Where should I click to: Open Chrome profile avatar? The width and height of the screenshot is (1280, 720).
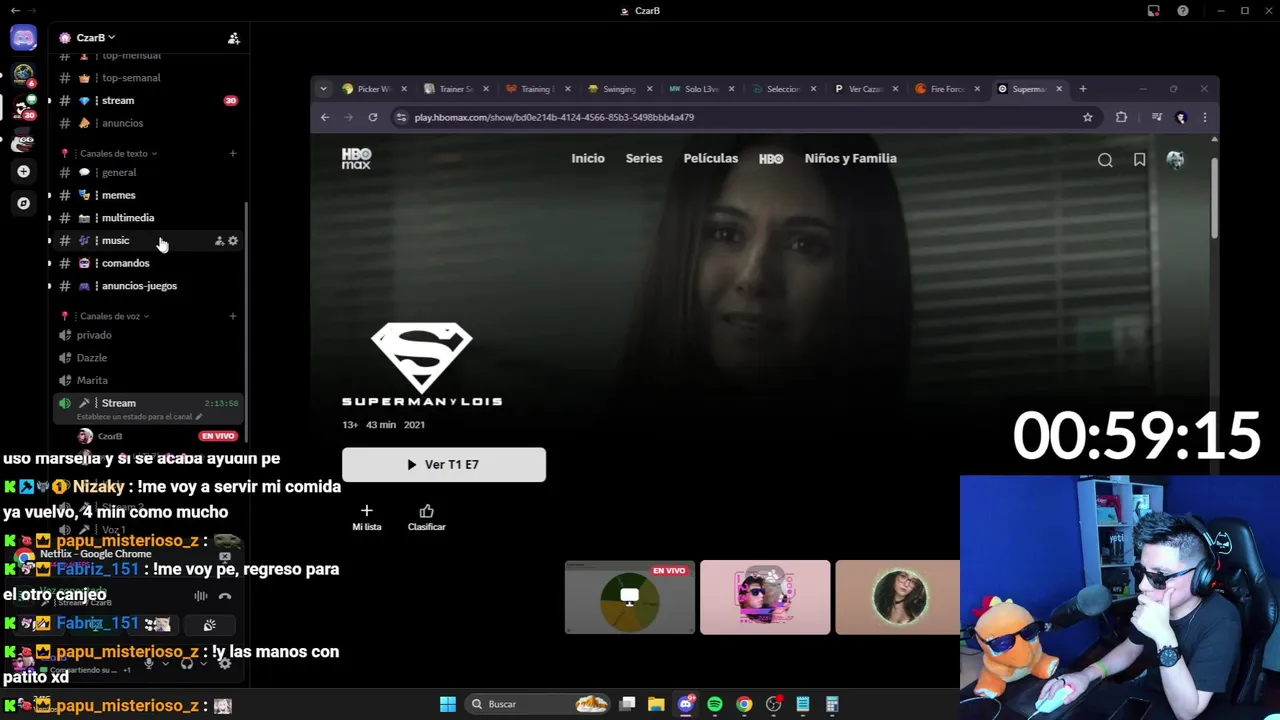click(1181, 117)
